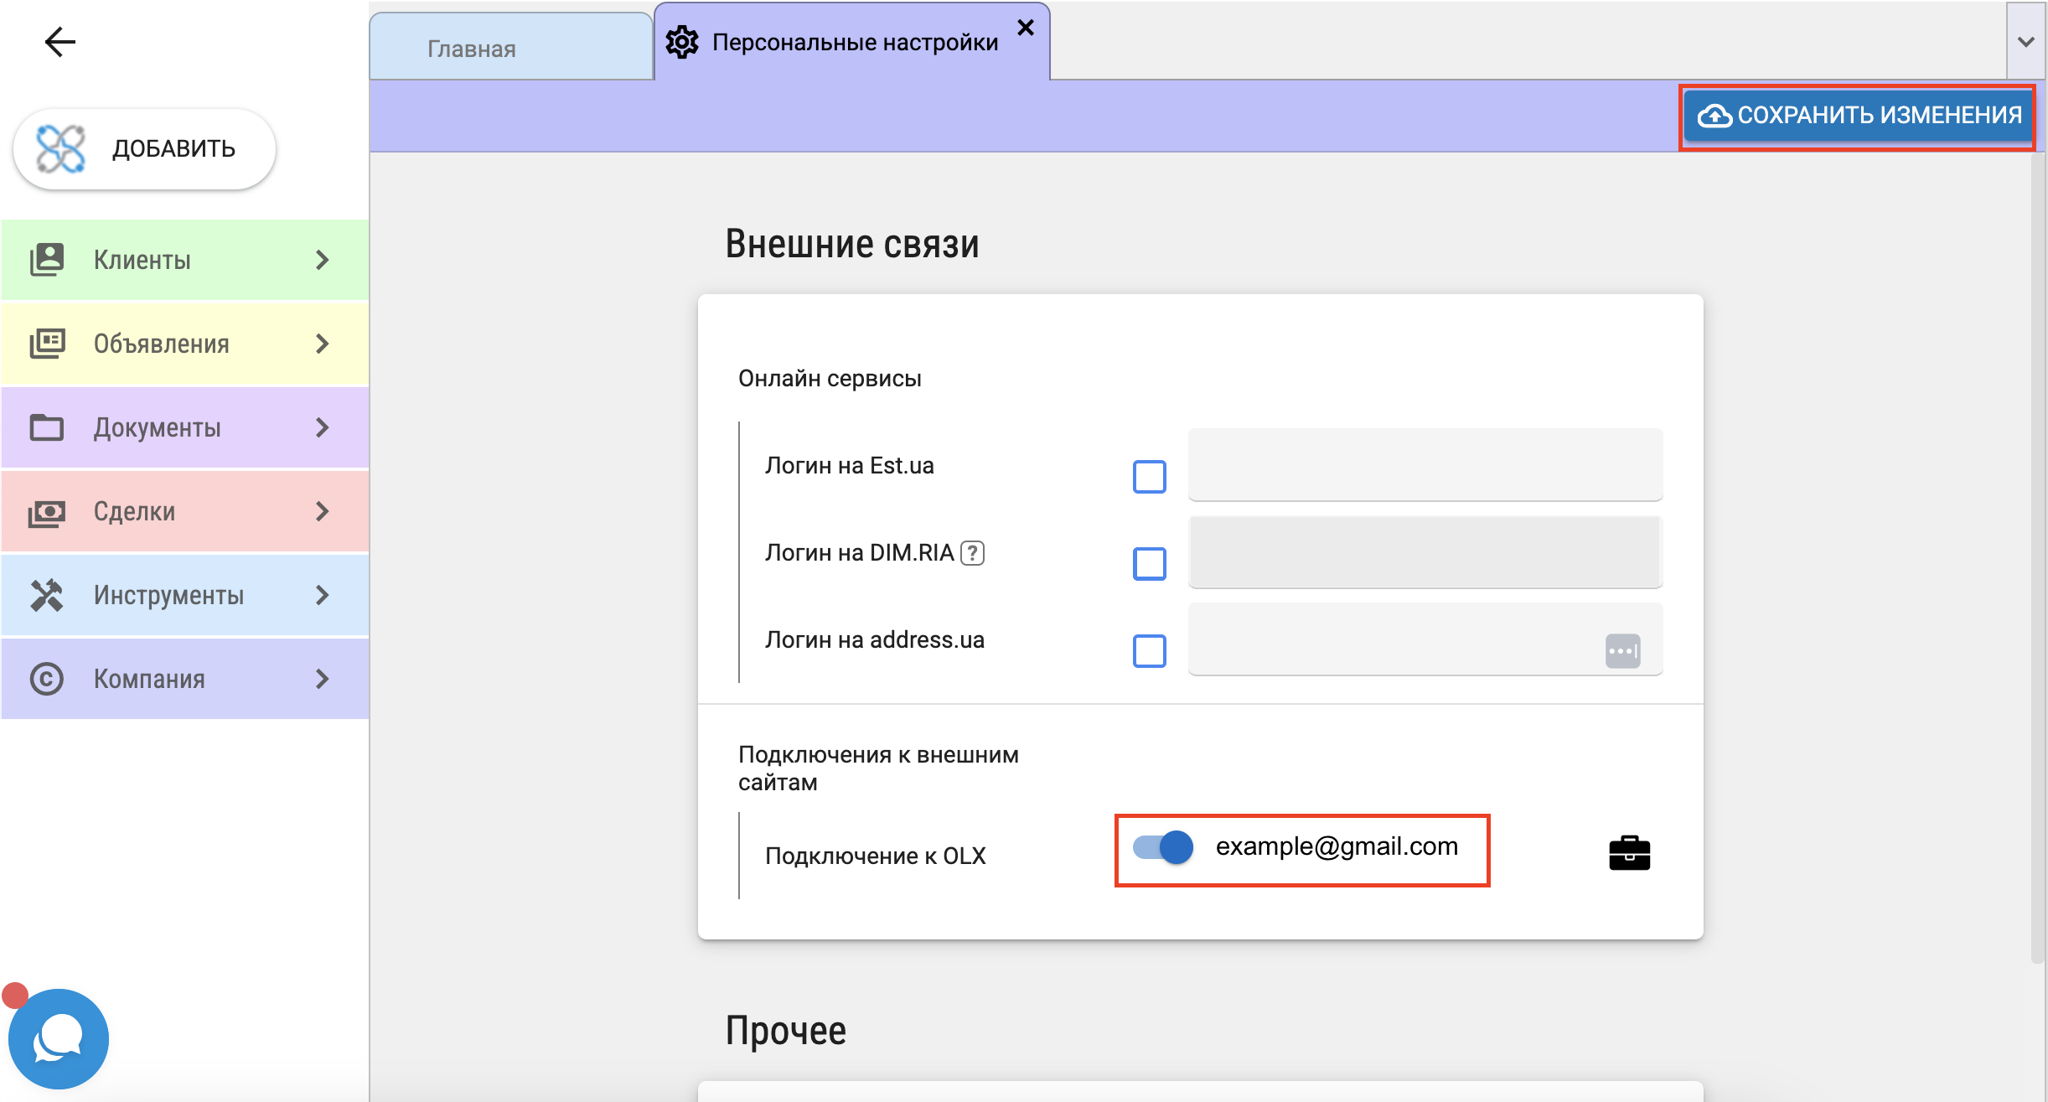
Task: Click the address.ua login input field
Action: tap(1425, 639)
